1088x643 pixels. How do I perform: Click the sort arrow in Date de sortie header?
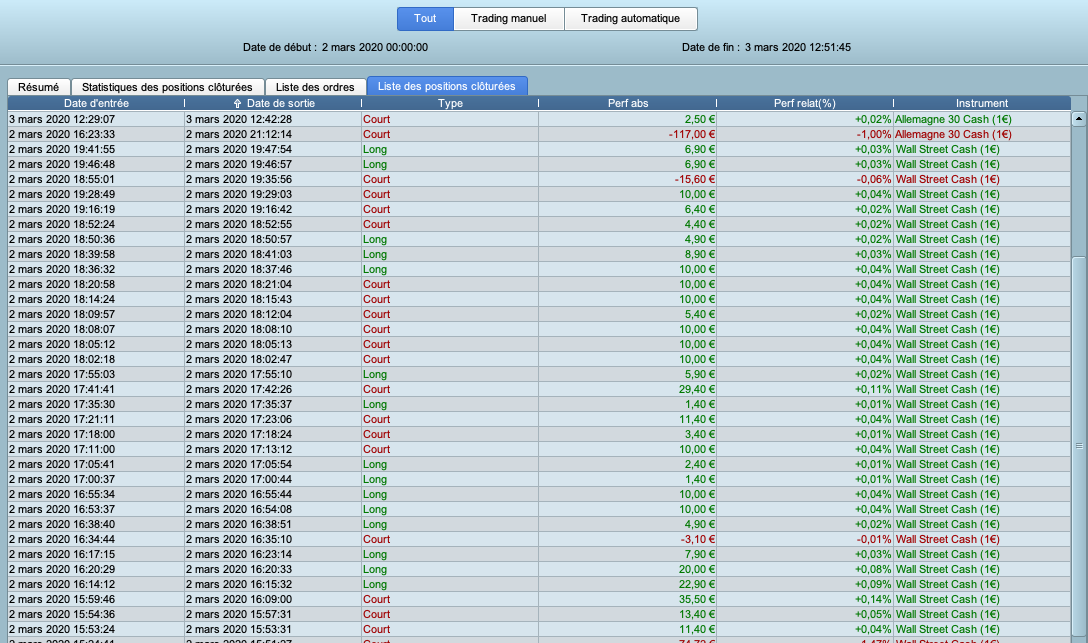click(x=237, y=103)
